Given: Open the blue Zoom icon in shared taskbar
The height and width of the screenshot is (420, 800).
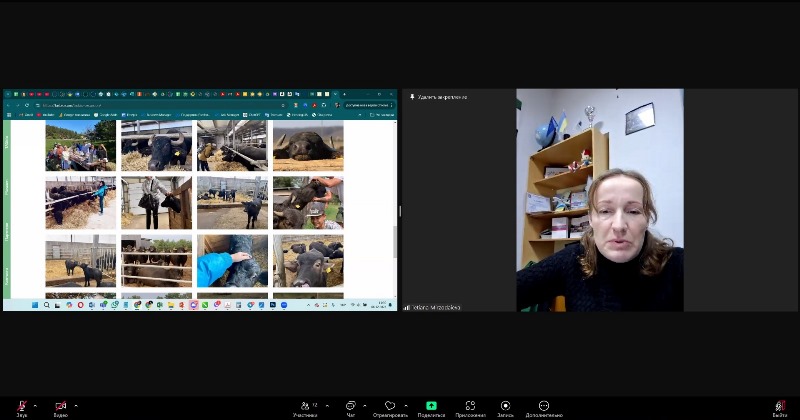Looking at the screenshot, I should tap(284, 305).
